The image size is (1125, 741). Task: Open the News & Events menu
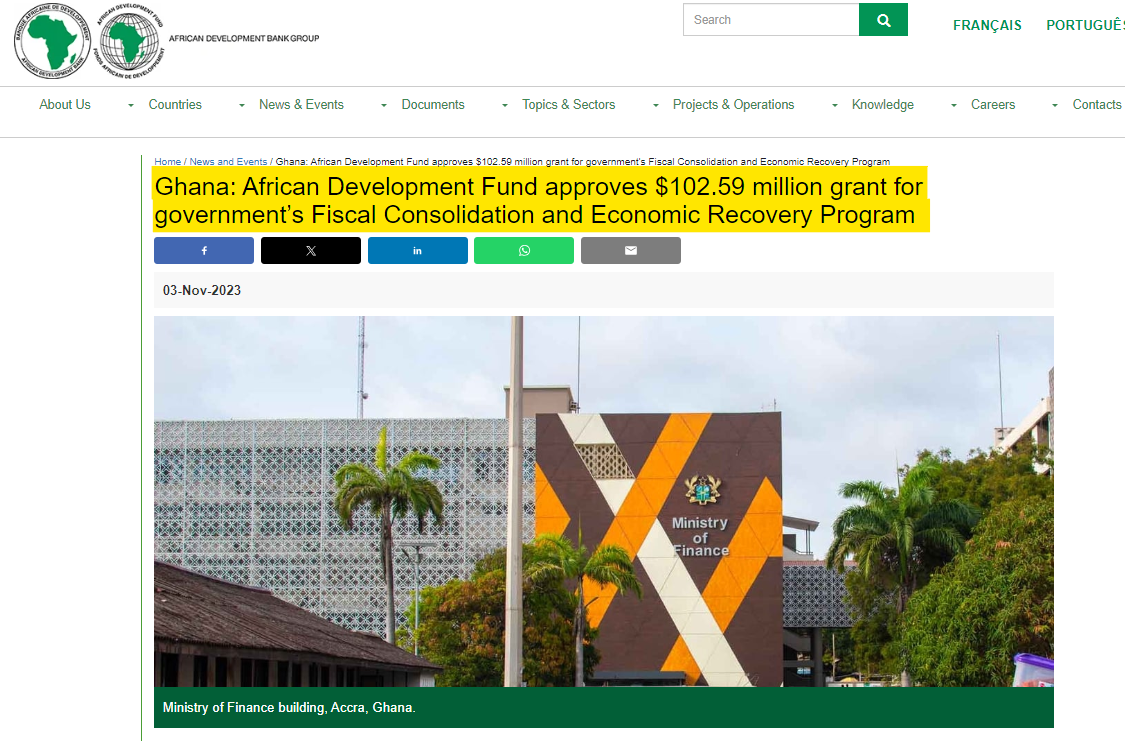(x=301, y=105)
